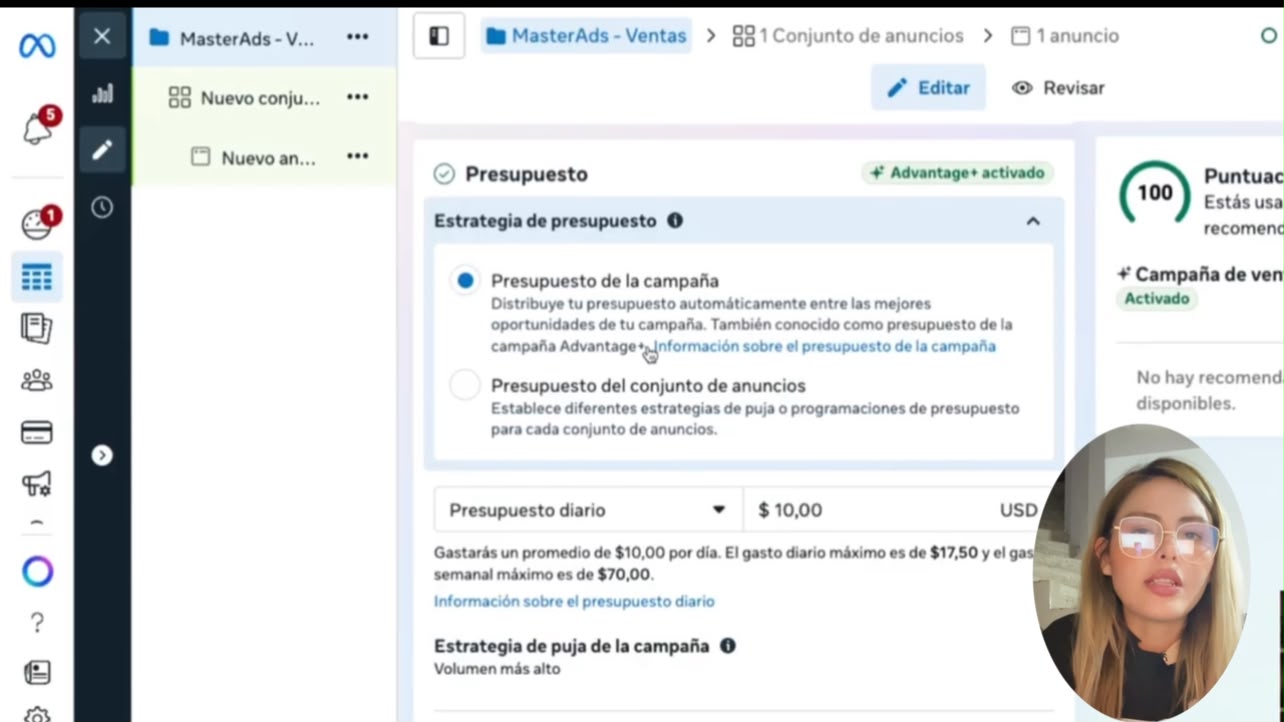Open the audiences people icon

[37, 380]
